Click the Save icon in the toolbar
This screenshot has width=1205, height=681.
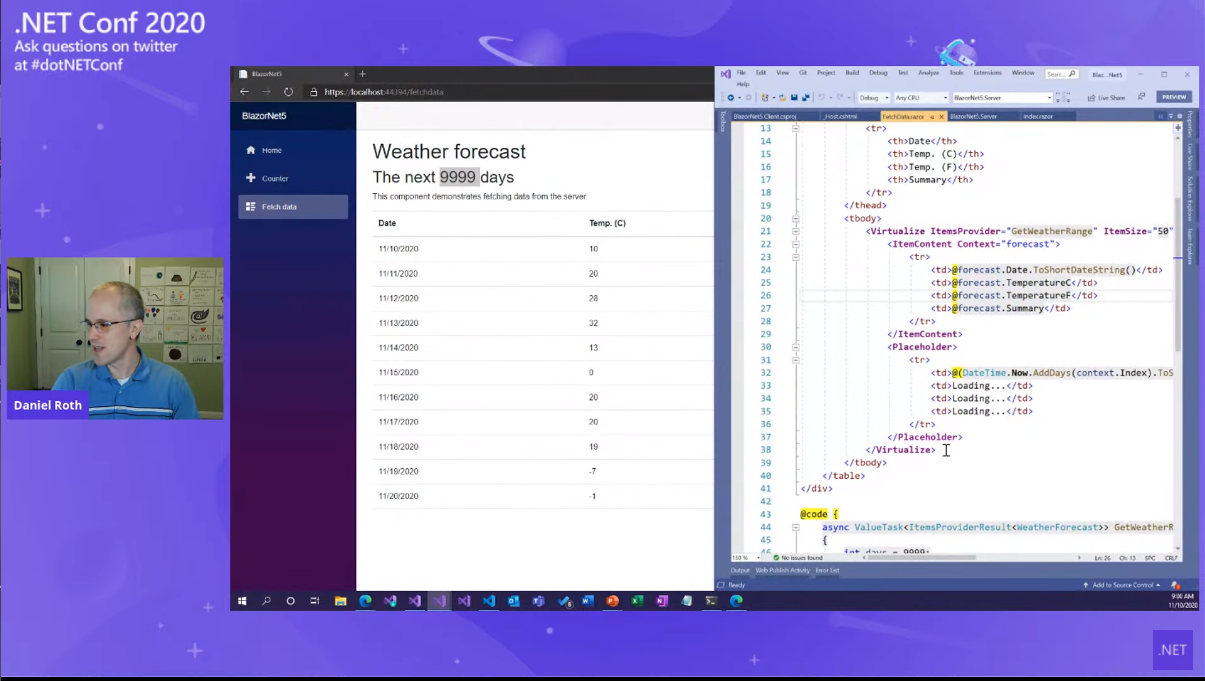point(794,98)
